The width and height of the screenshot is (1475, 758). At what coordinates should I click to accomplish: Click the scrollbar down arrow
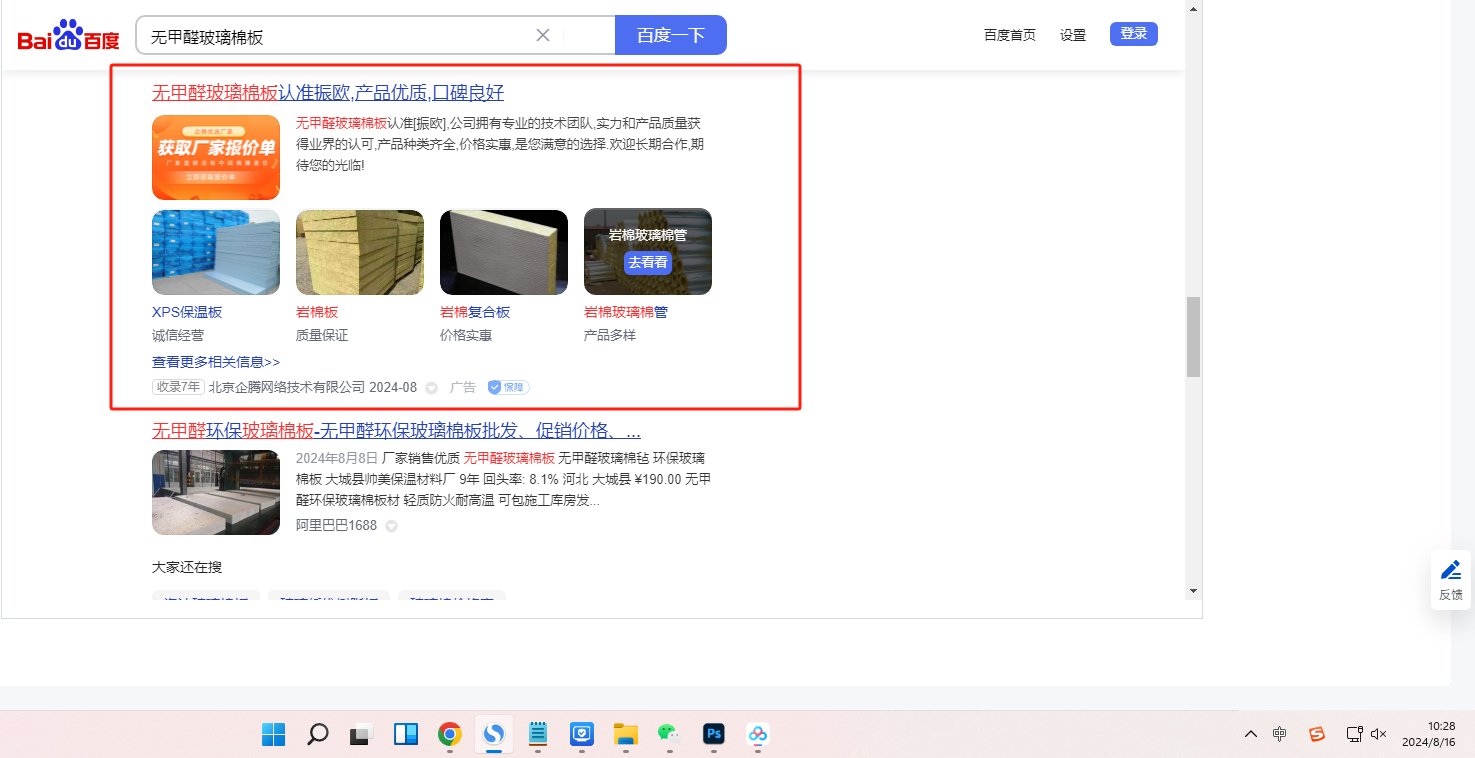tap(1193, 591)
